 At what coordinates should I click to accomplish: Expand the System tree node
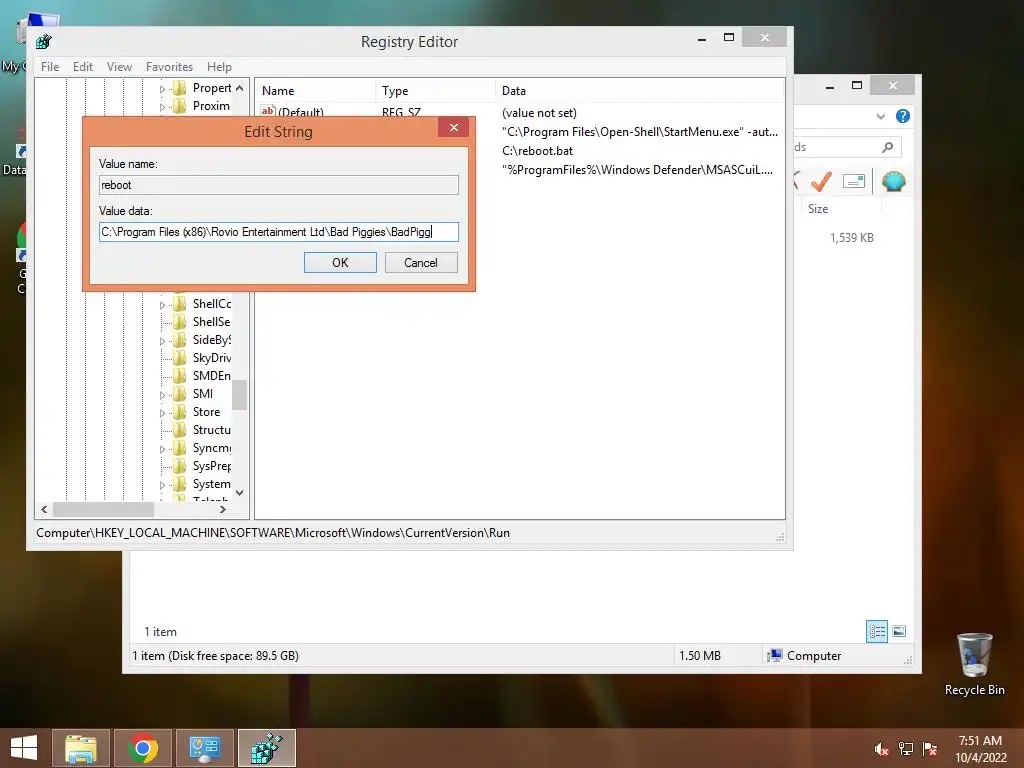coord(162,485)
